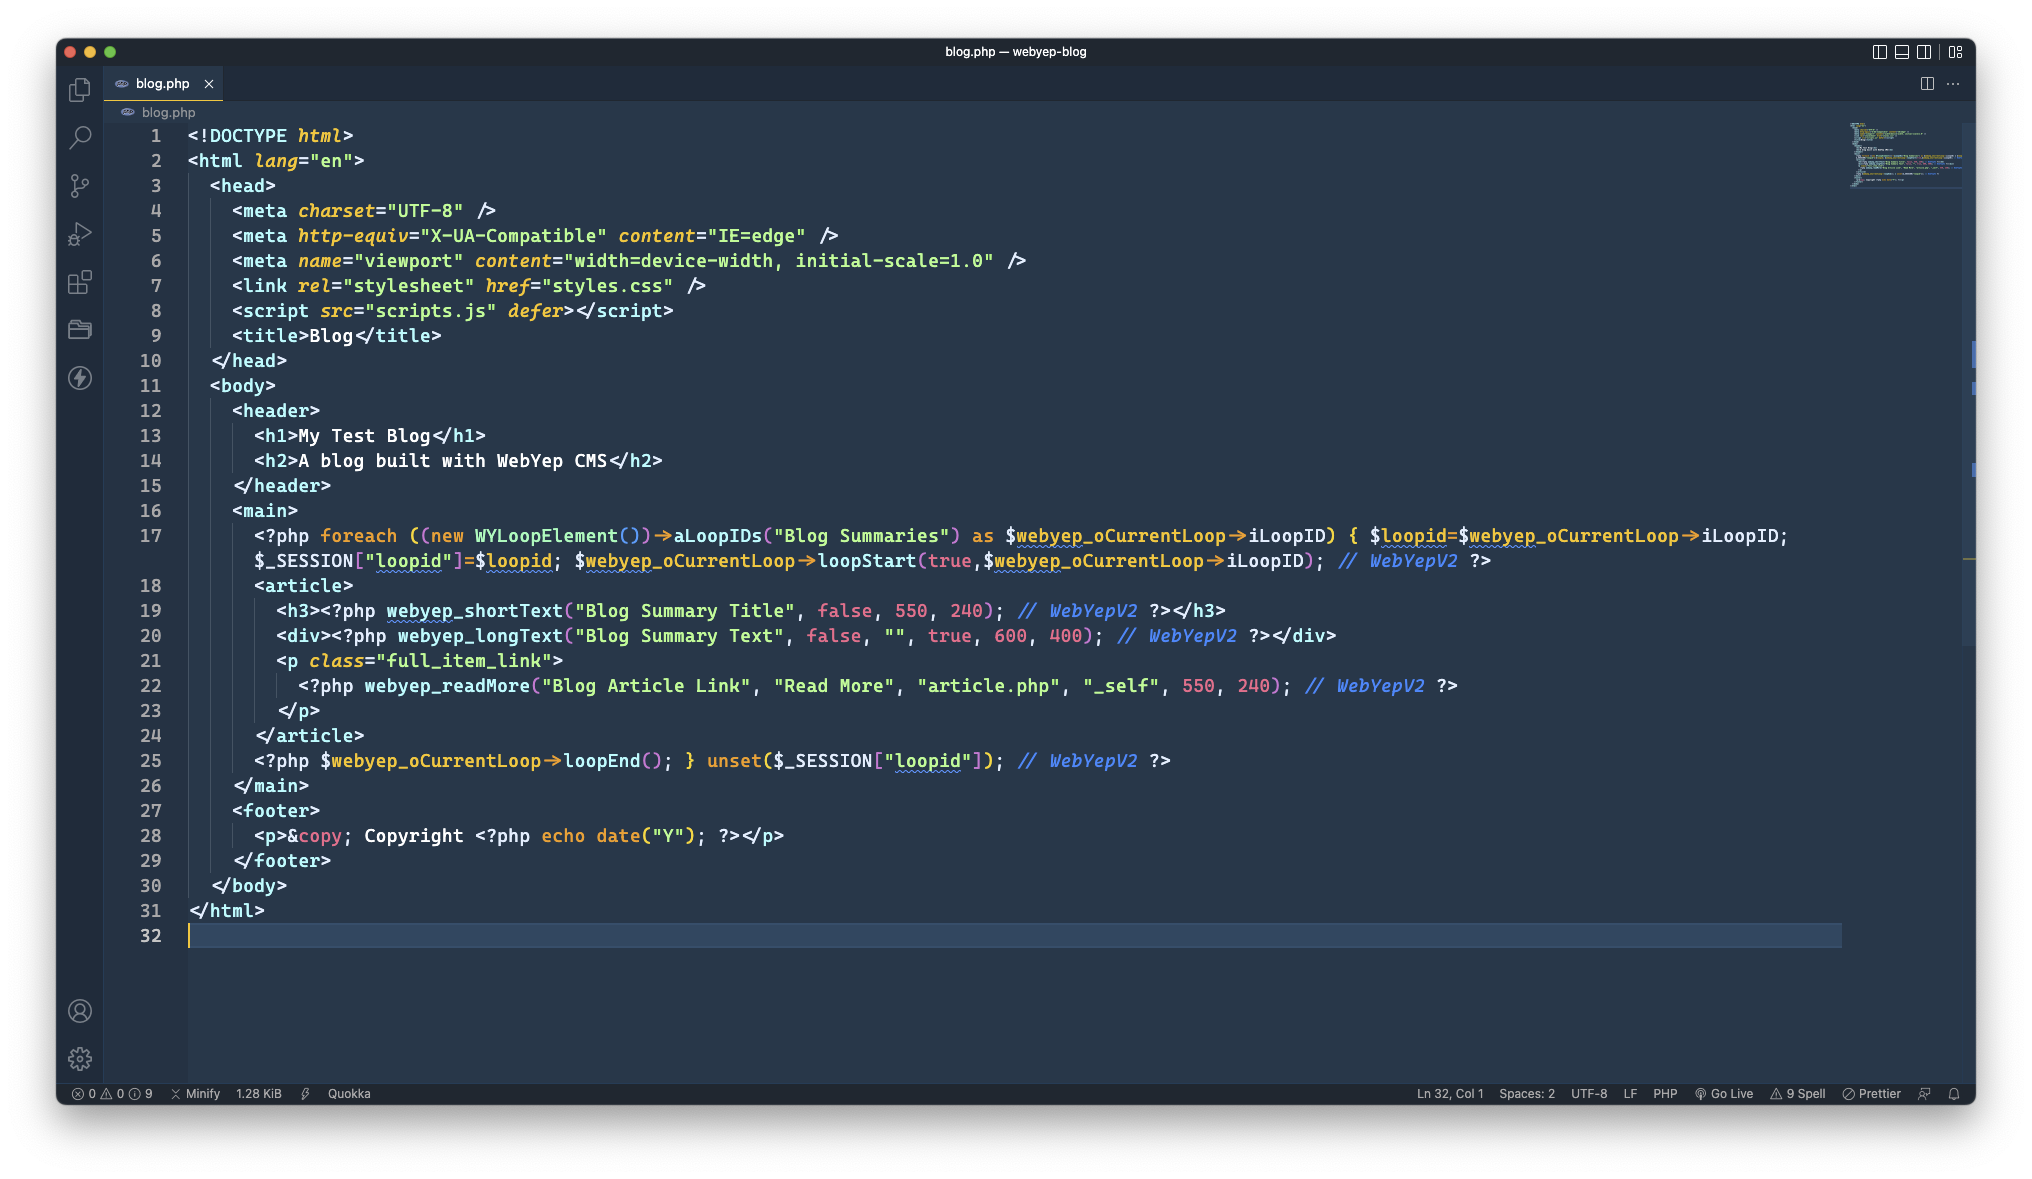Viewport: 2032px width, 1179px height.
Task: Place cursor on empty line 32
Action: 1014,936
